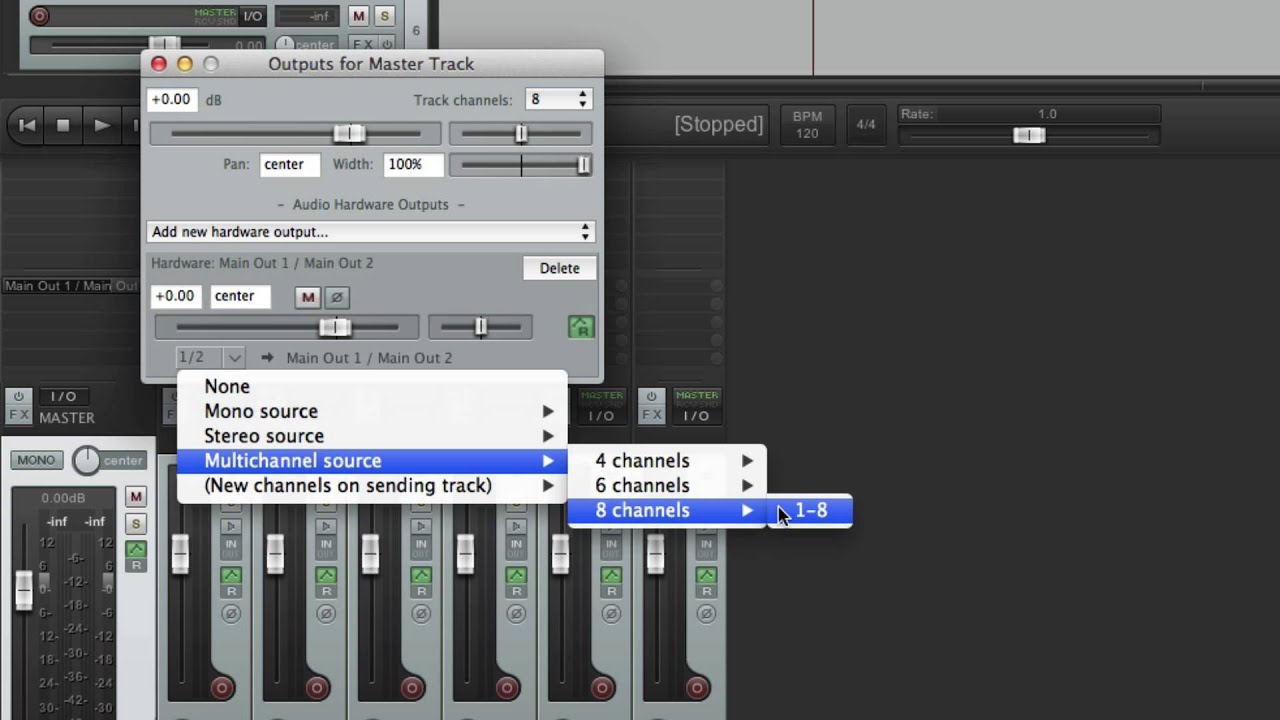Open FX chain on the top track

click(363, 45)
